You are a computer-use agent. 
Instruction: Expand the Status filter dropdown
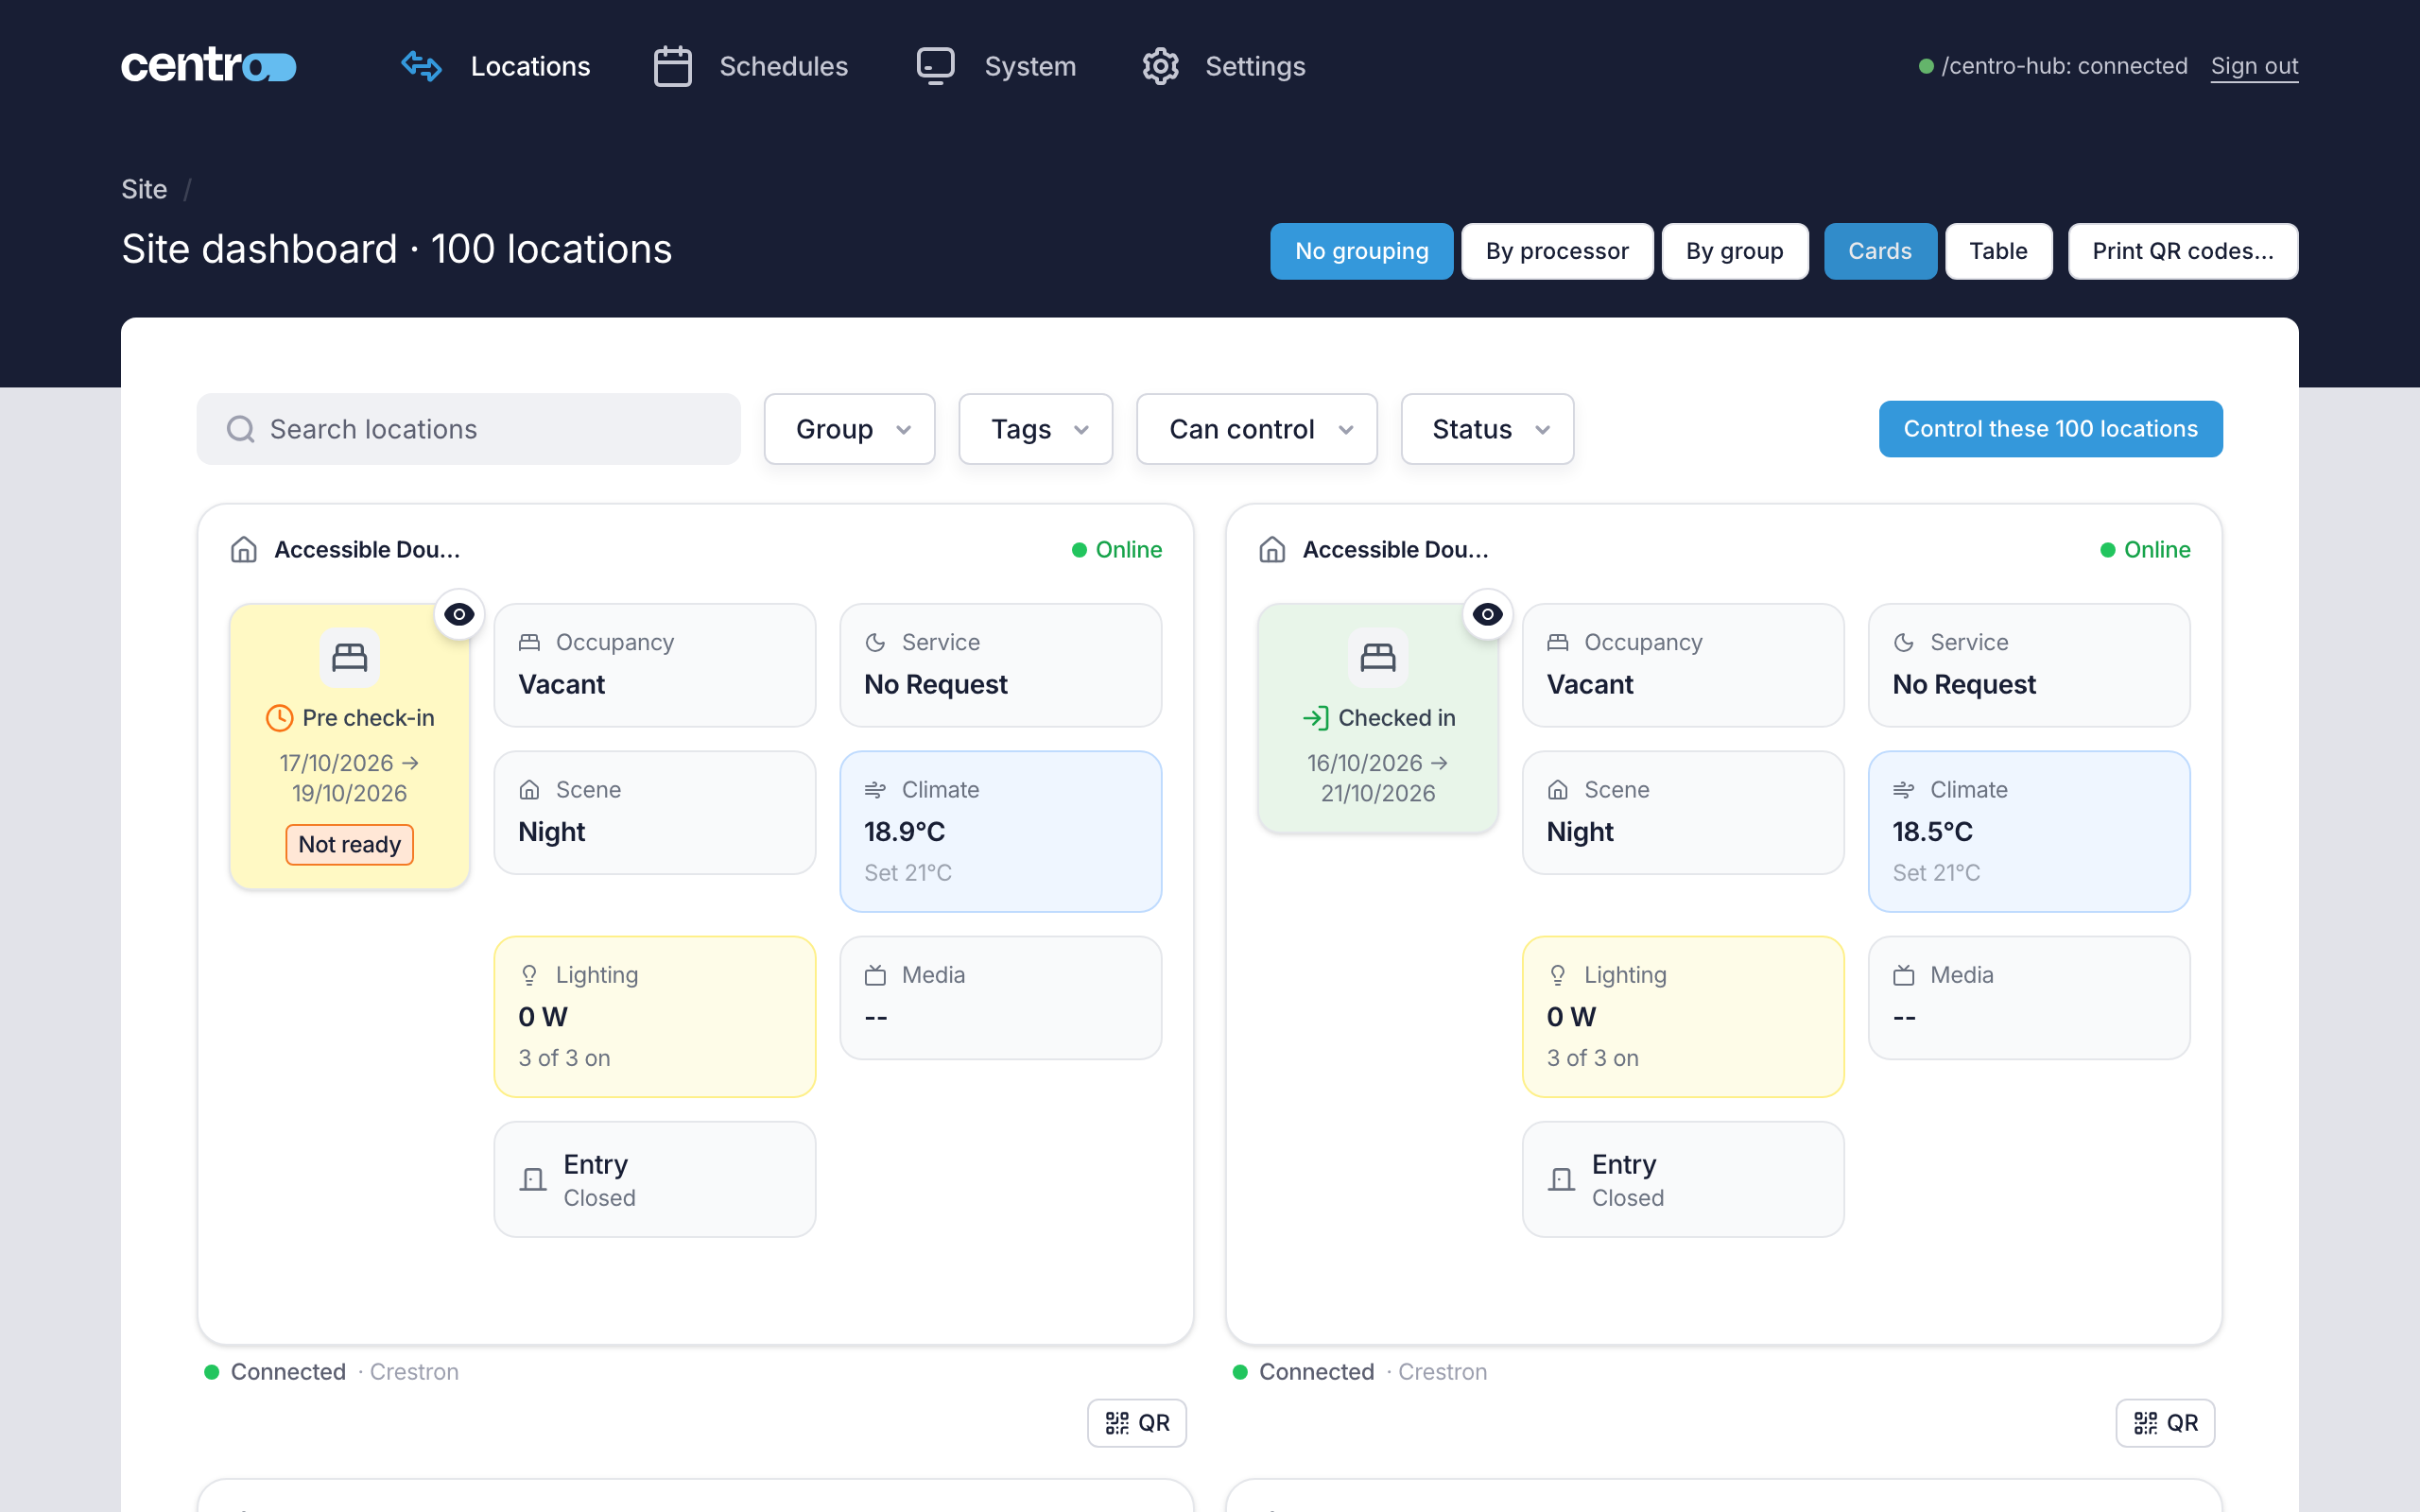[1487, 429]
